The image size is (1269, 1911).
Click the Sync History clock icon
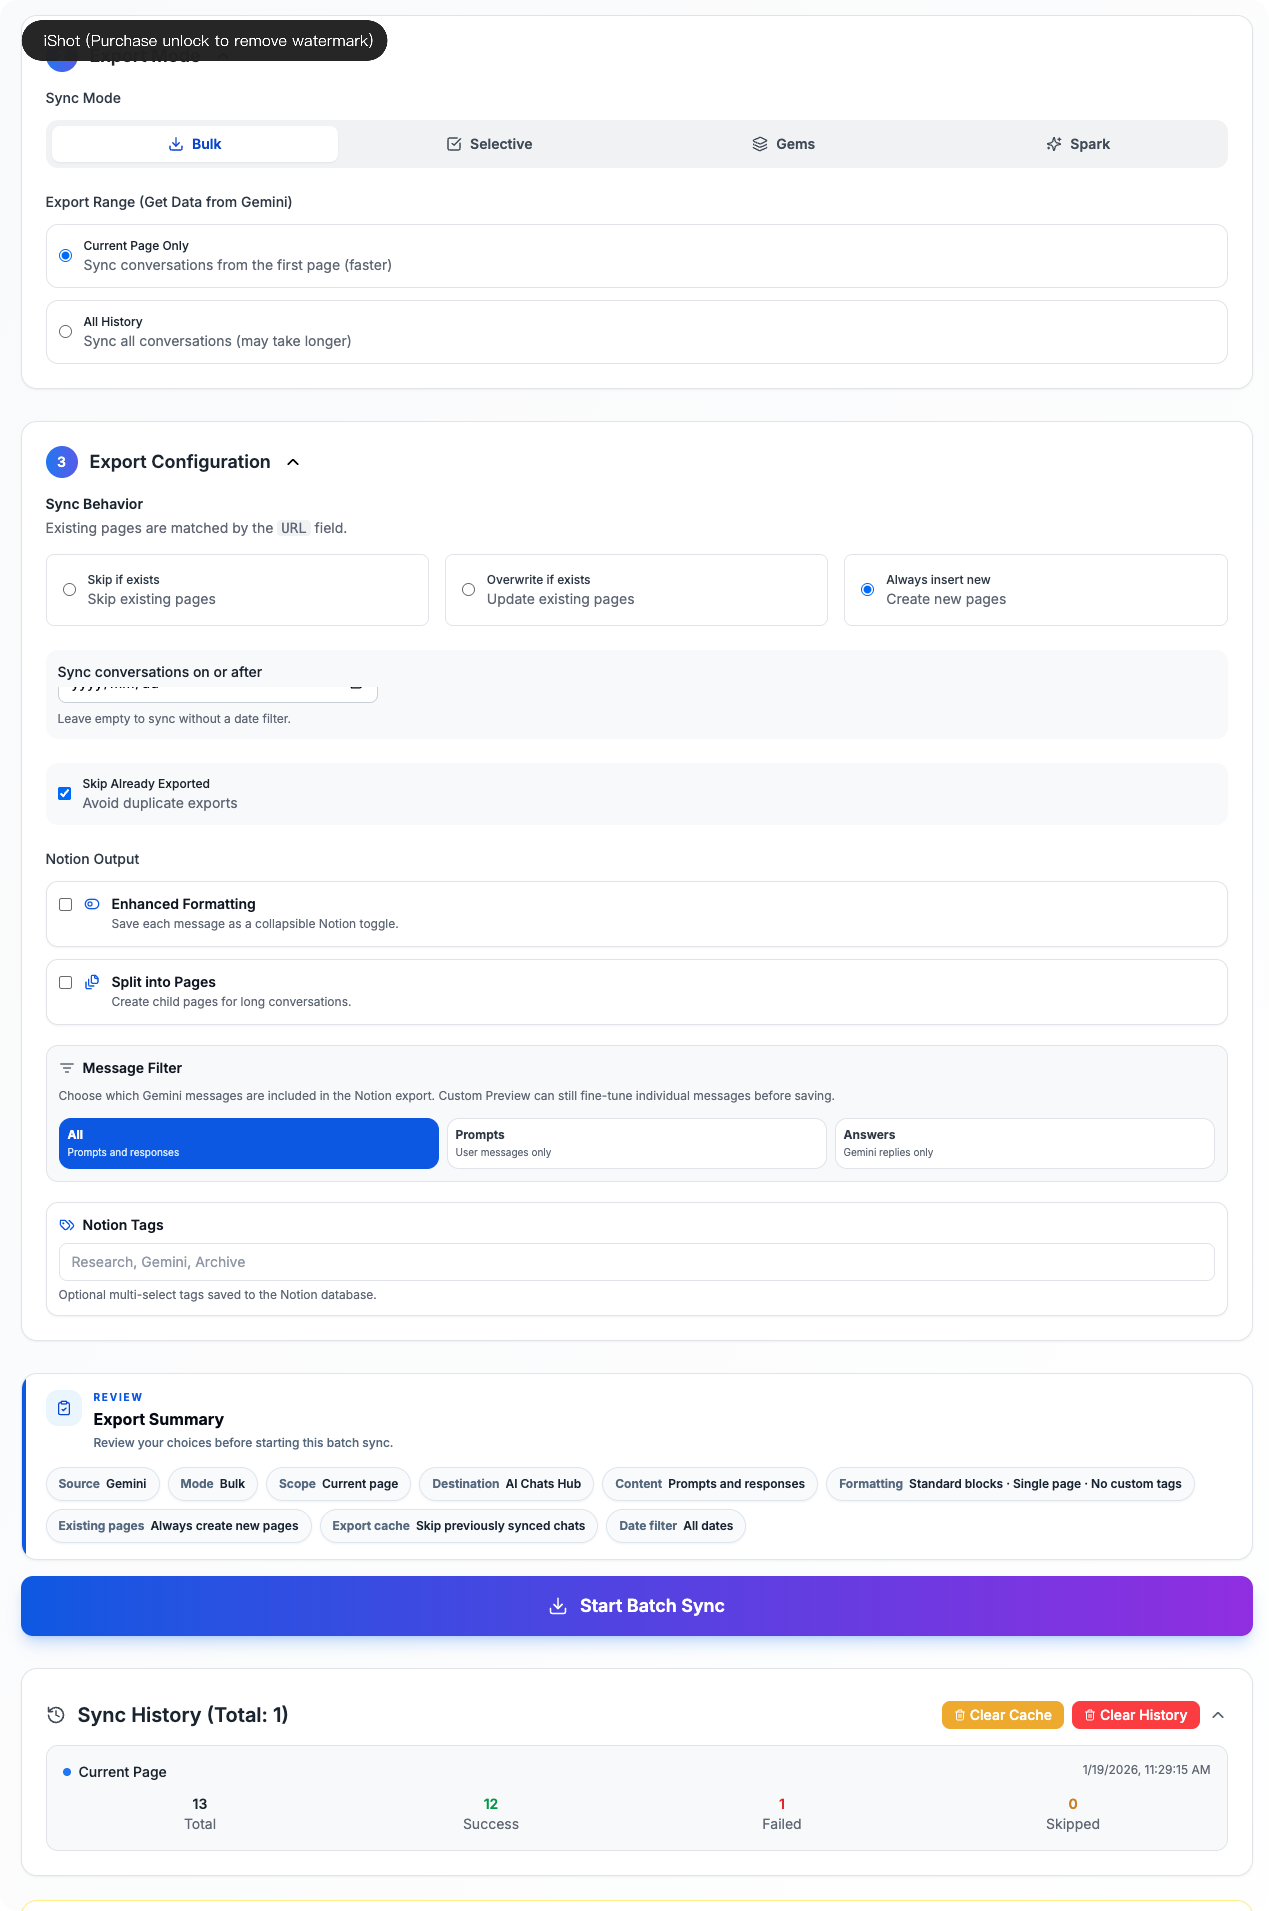56,1715
